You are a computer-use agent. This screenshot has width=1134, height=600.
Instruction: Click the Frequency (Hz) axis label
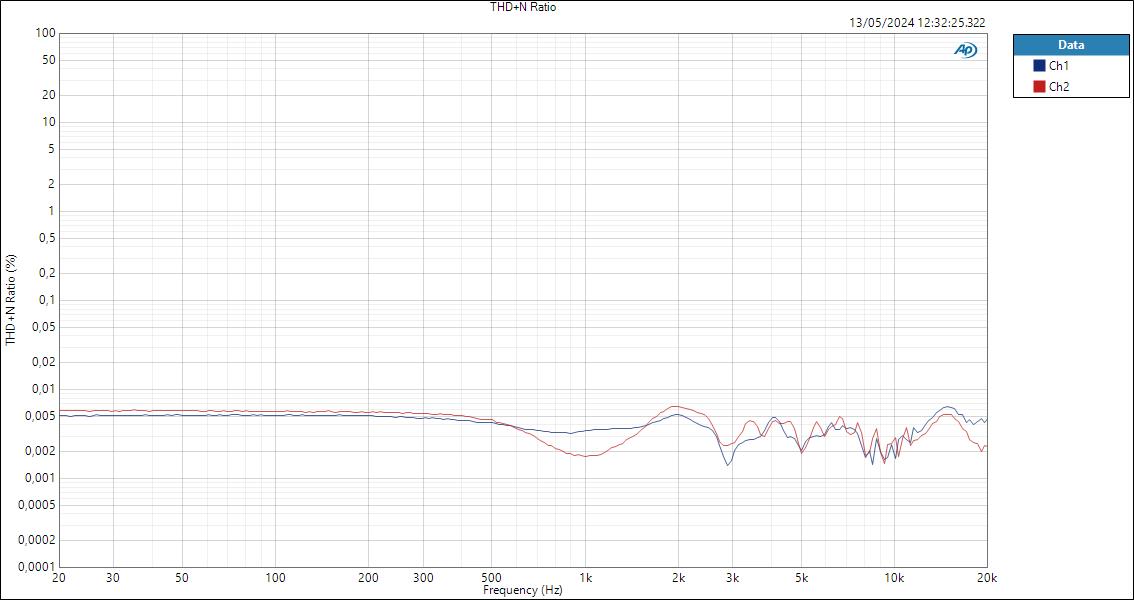tap(524, 590)
